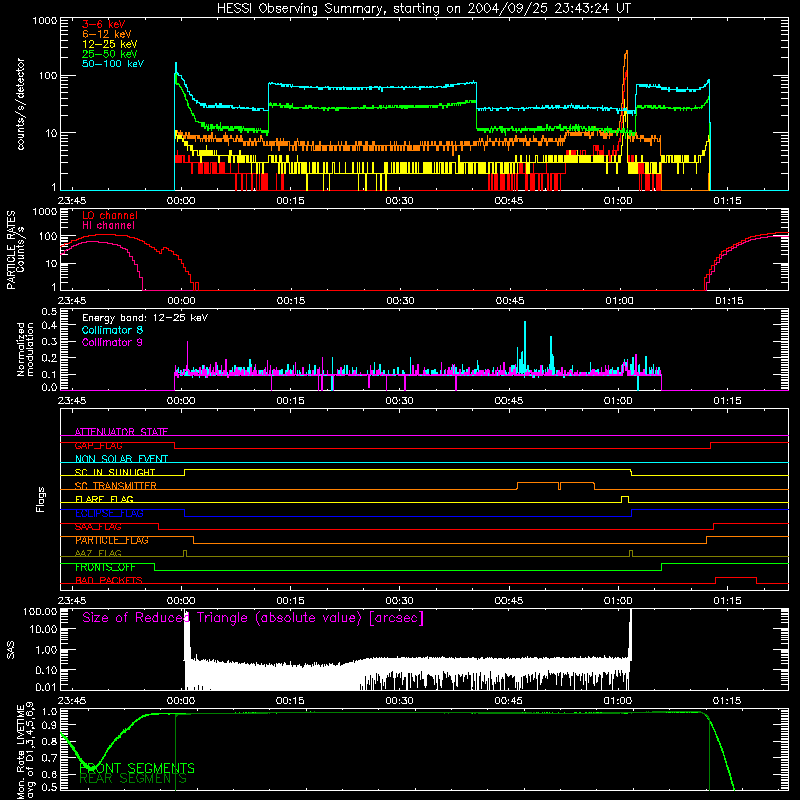Click the FLARE_FLAG label
800x800 pixels.
click(x=104, y=499)
